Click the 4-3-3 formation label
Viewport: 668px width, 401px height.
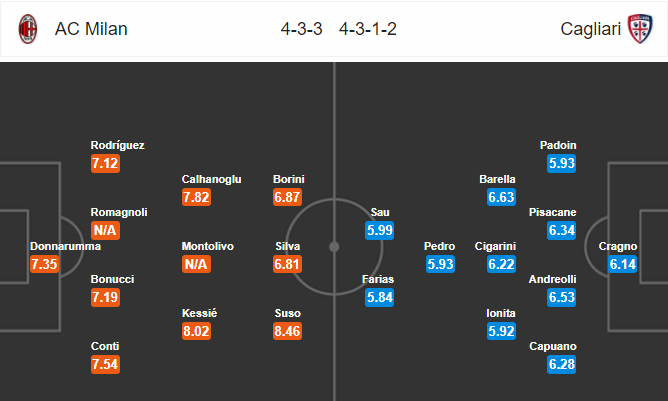pos(302,29)
